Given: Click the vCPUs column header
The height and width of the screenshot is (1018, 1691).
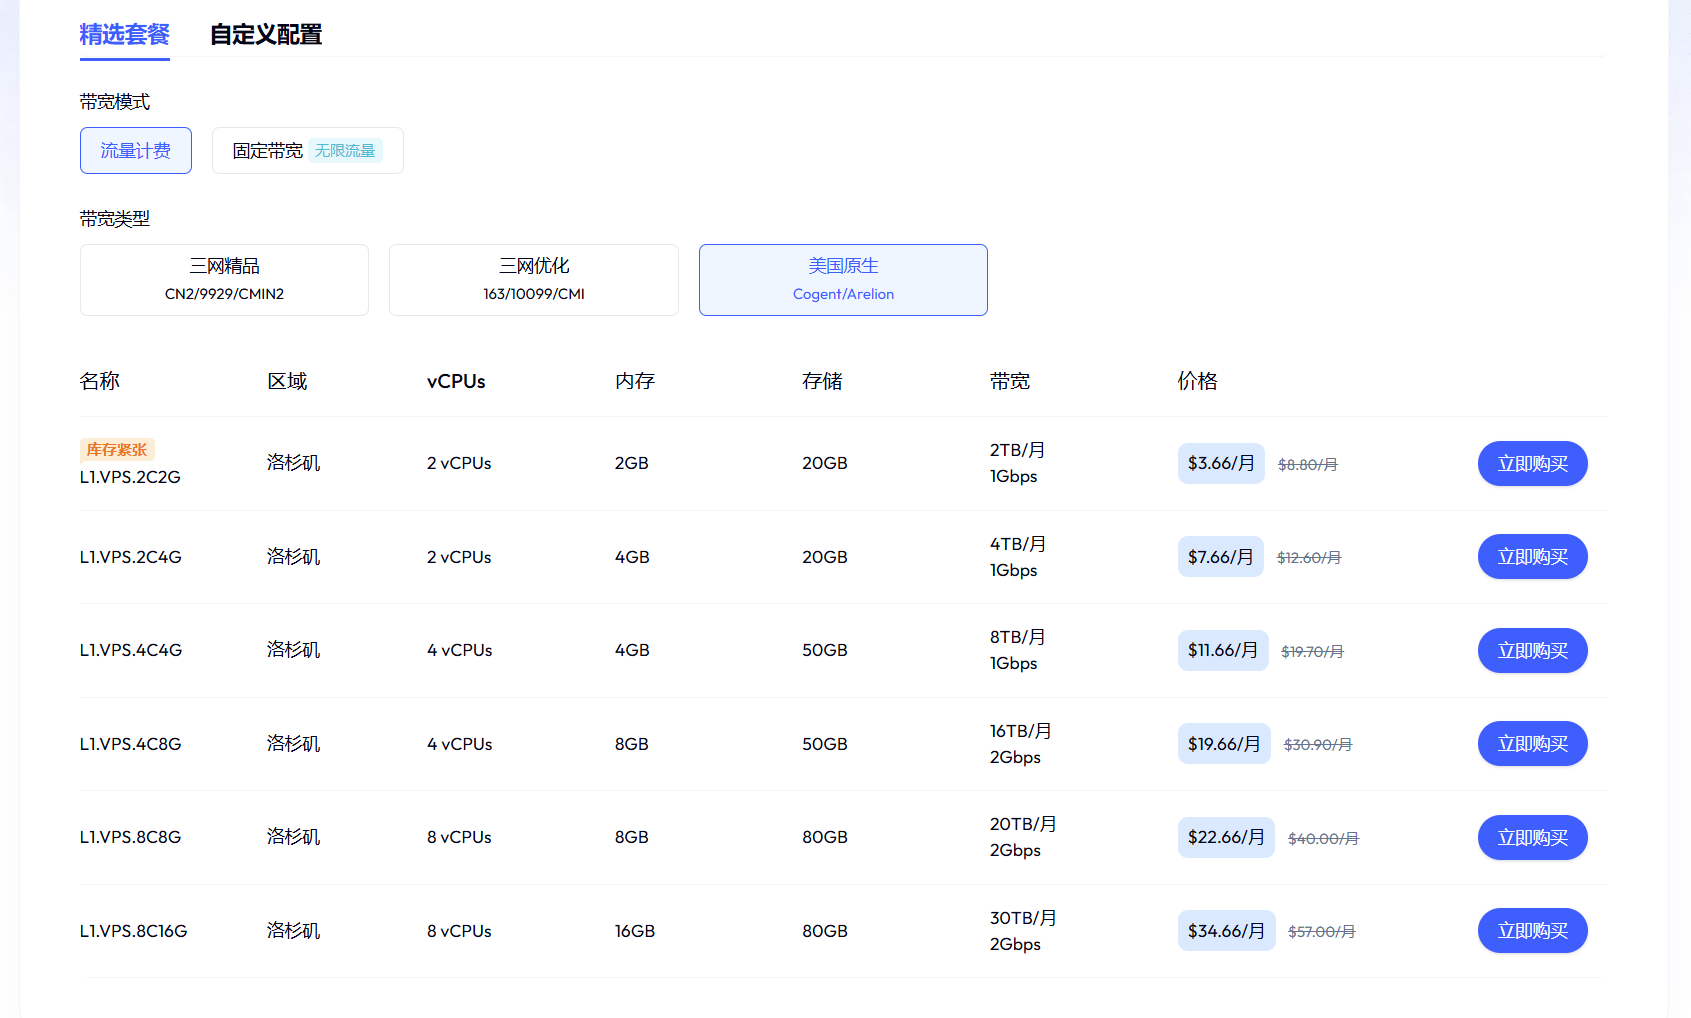Looking at the screenshot, I should pos(456,381).
